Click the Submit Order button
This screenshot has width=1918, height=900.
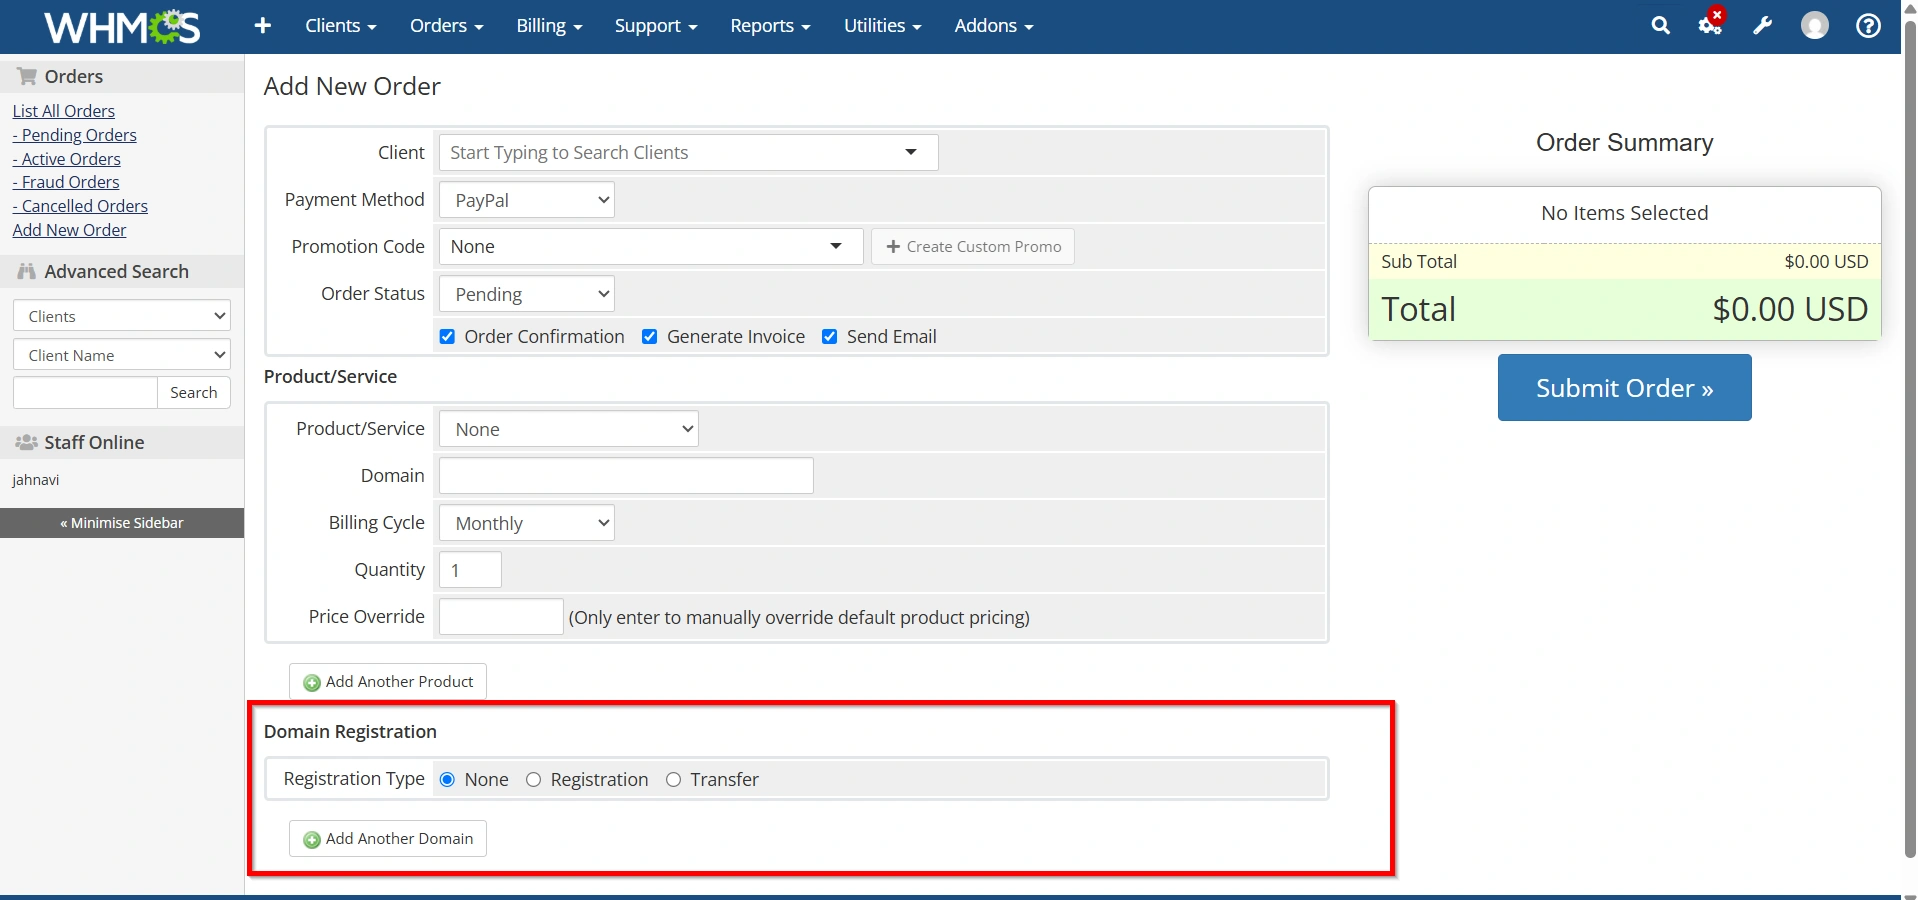pyautogui.click(x=1624, y=387)
